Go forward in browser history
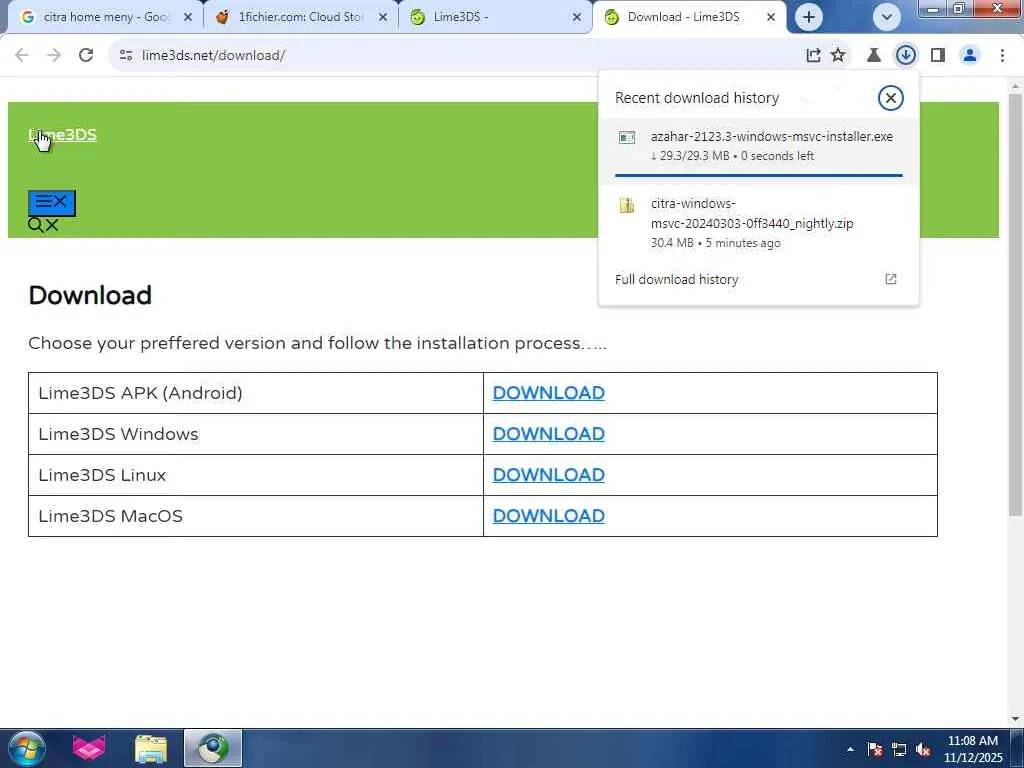The image size is (1024, 768). click(54, 56)
